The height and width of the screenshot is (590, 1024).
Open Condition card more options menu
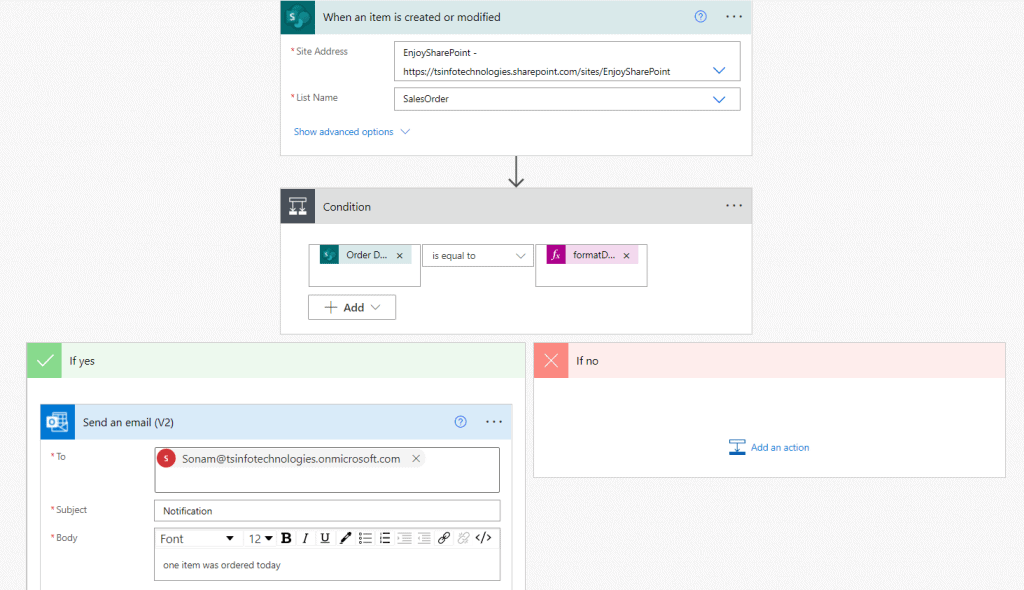734,206
